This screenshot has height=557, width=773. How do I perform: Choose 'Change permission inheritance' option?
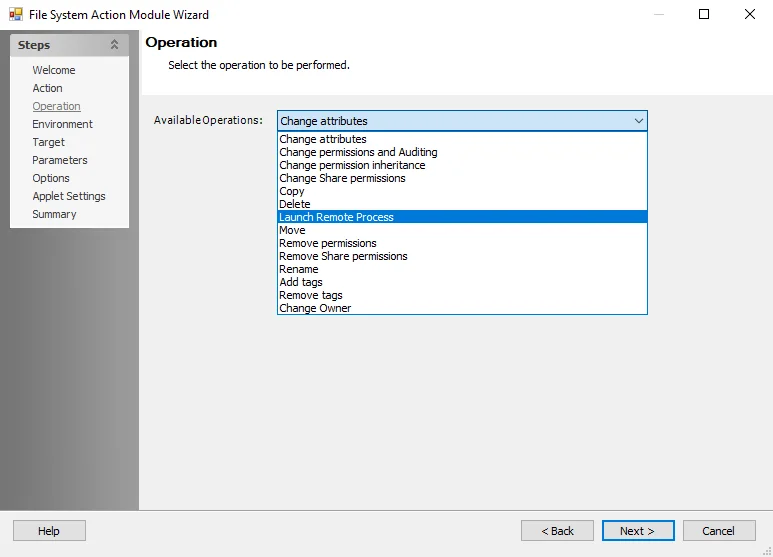click(462, 165)
